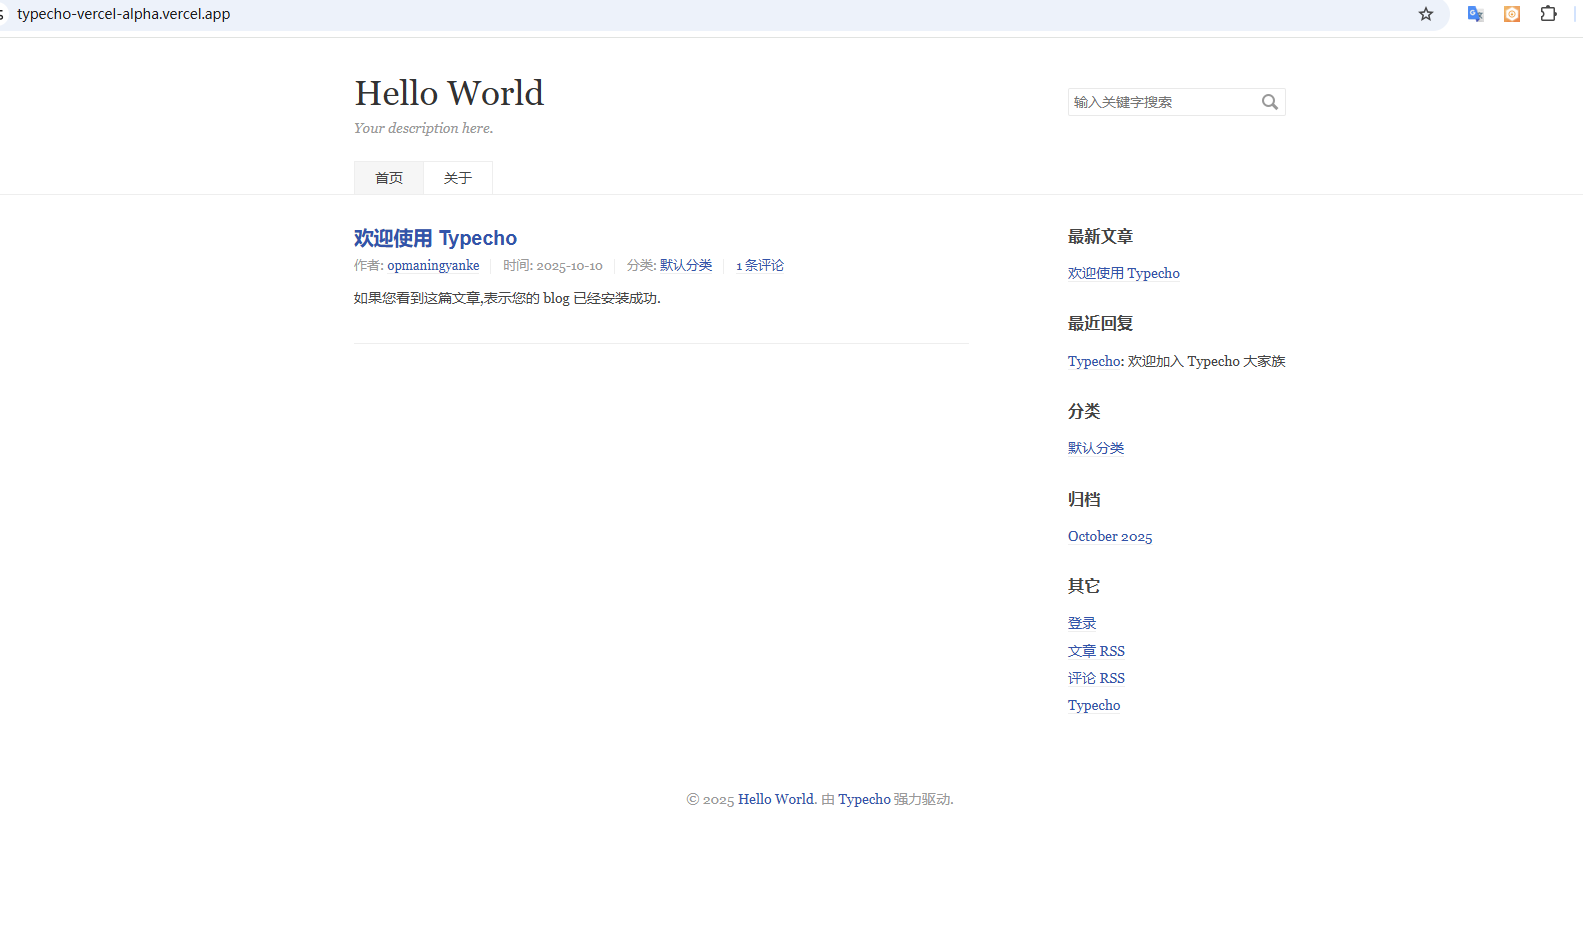This screenshot has width=1583, height=934.
Task: Open the 文章 RSS feed link
Action: [x=1096, y=651]
